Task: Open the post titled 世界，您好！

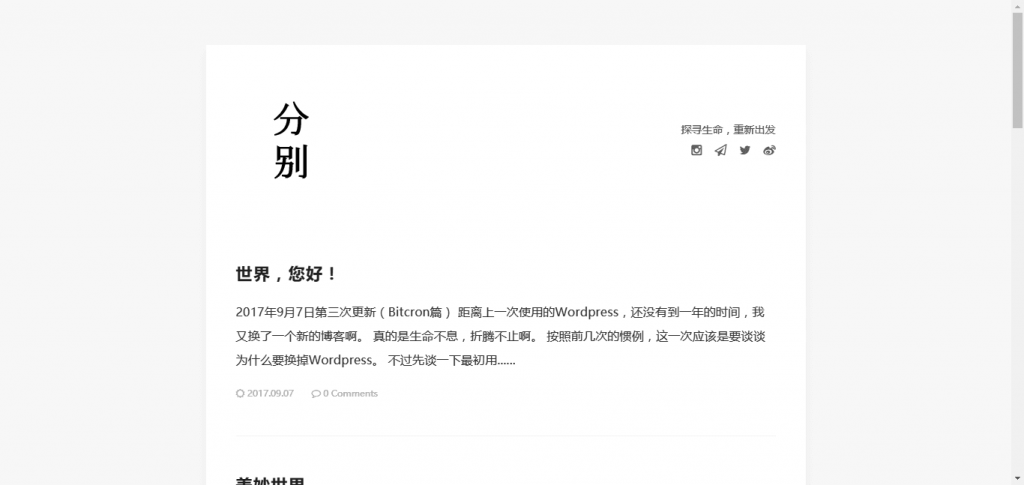Action: 286,274
